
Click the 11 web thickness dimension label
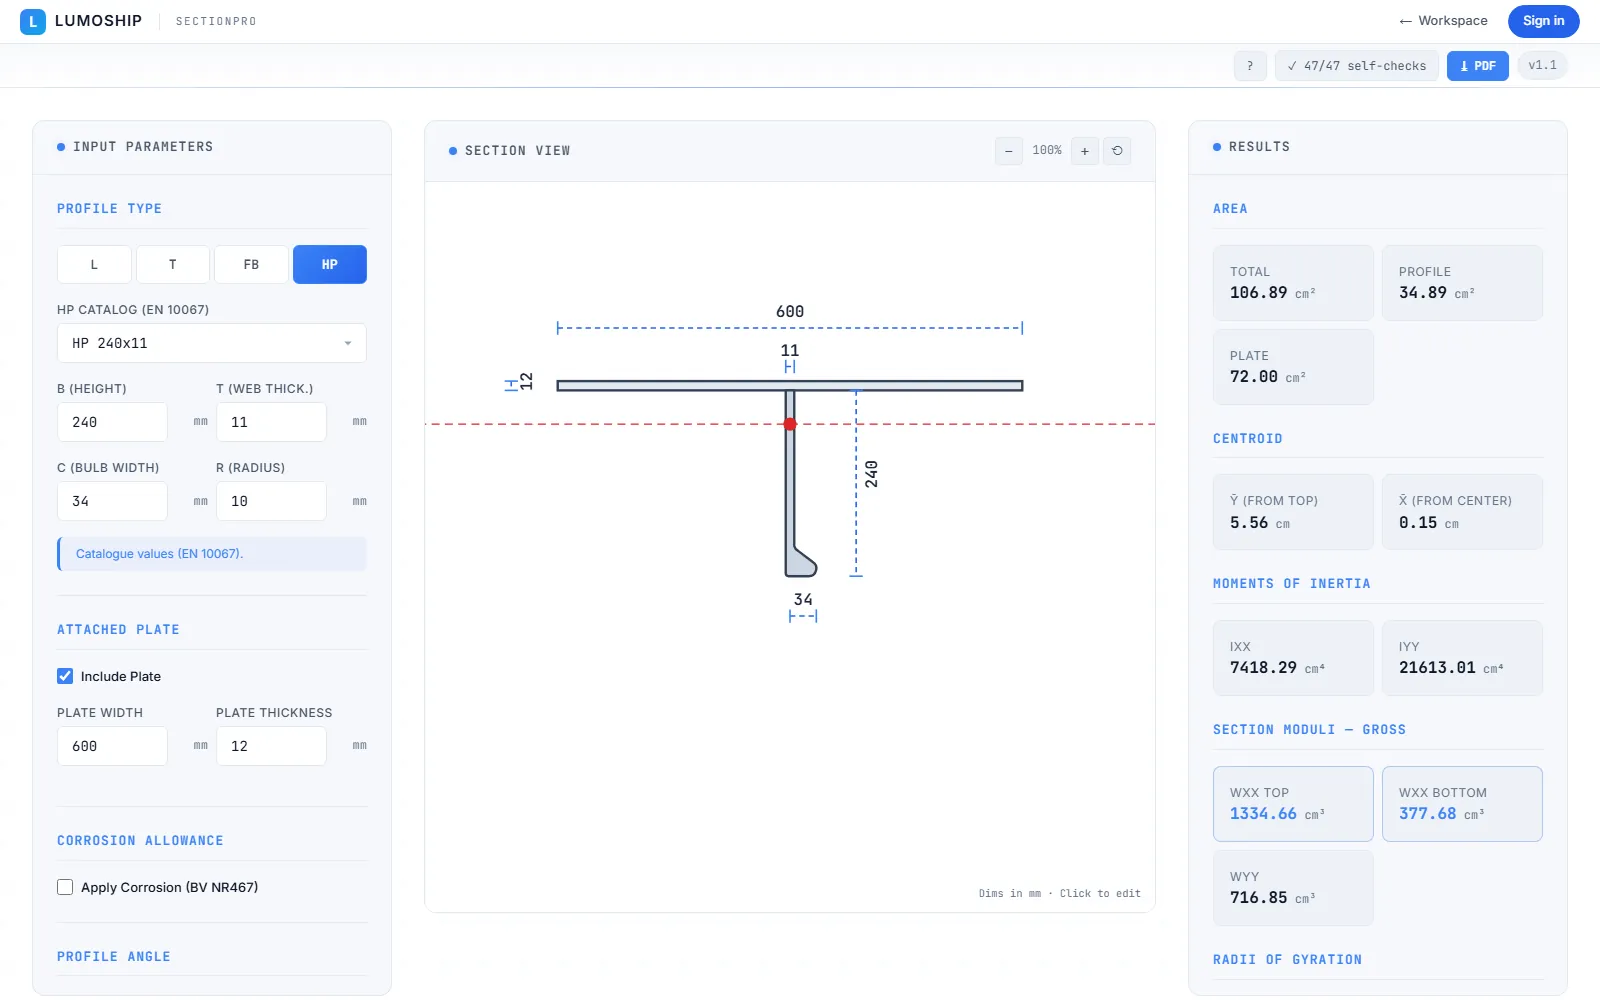pos(790,351)
